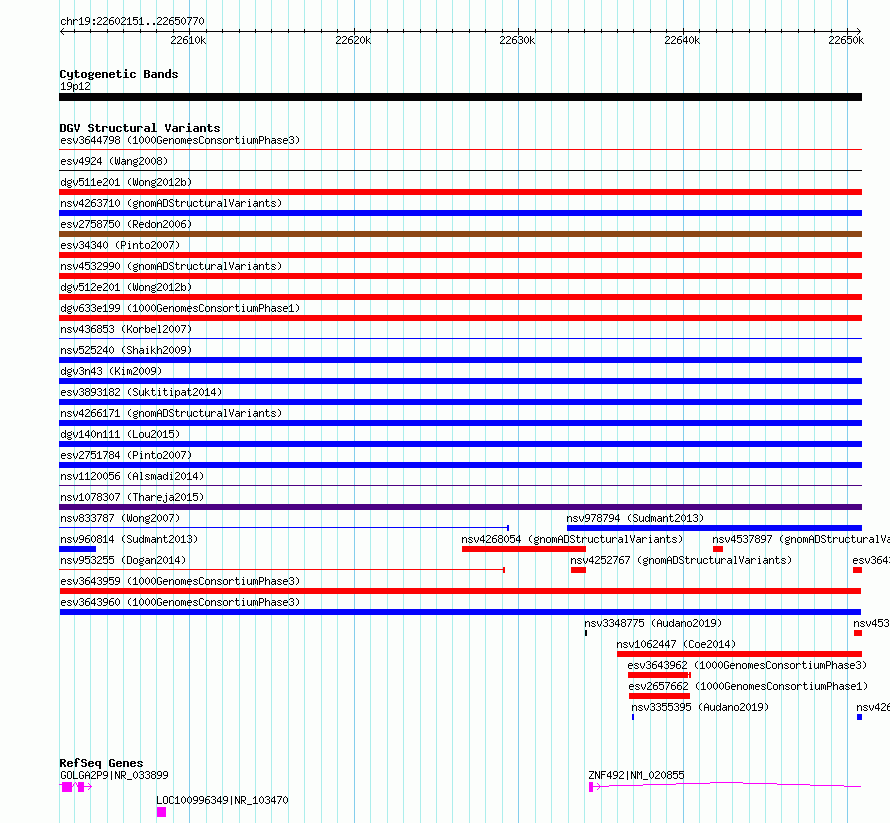Select the chr19:22602151..22650770 coordinates text
890x823 pixels.
pos(132,22)
